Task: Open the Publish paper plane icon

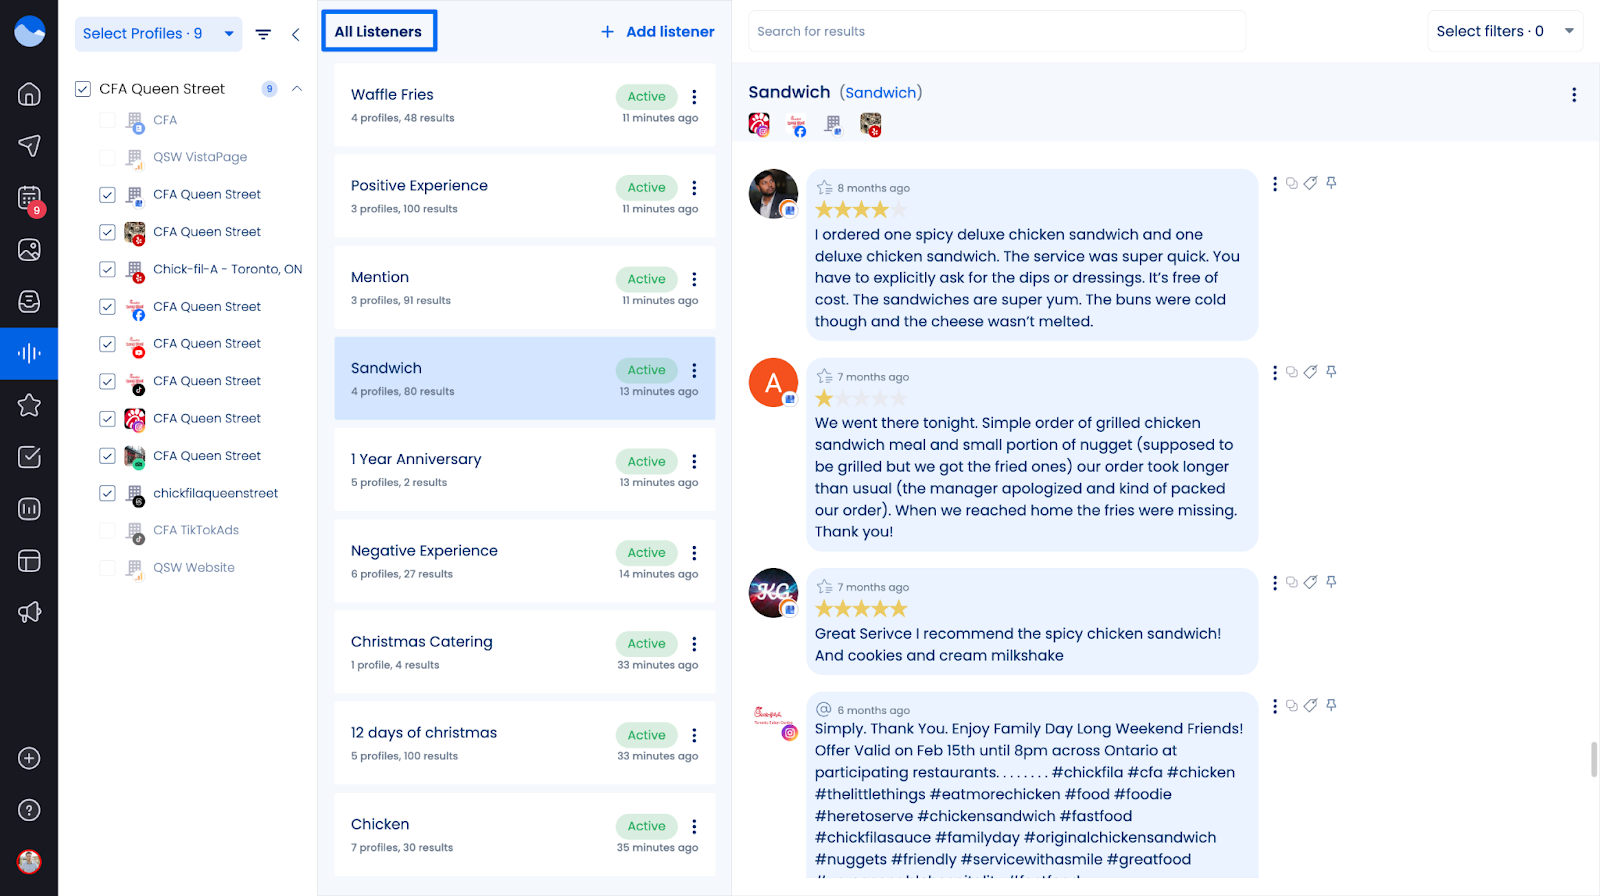Action: point(29,145)
